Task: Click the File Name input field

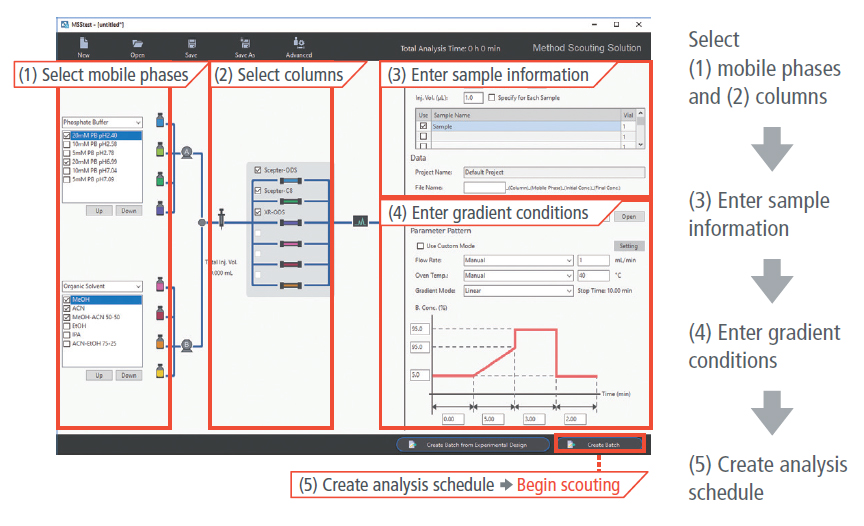Action: (484, 188)
